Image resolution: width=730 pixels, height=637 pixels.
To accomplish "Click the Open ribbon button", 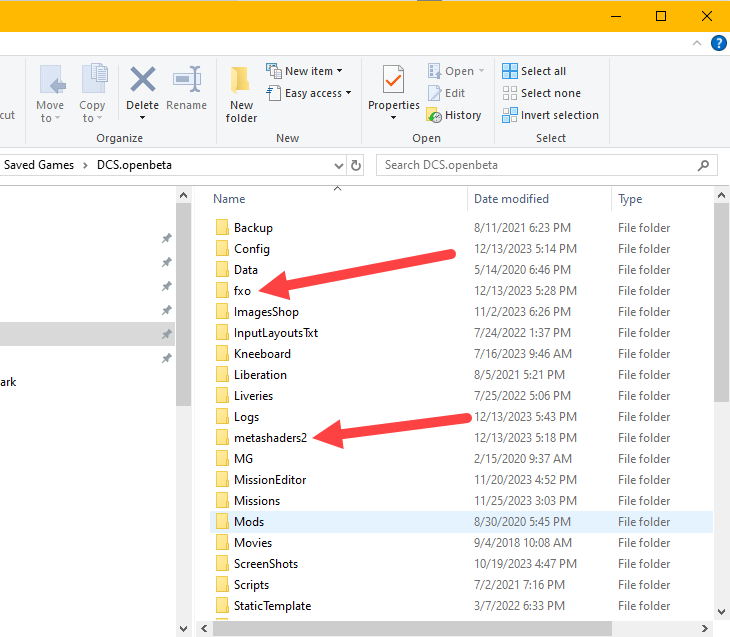I will (x=456, y=71).
